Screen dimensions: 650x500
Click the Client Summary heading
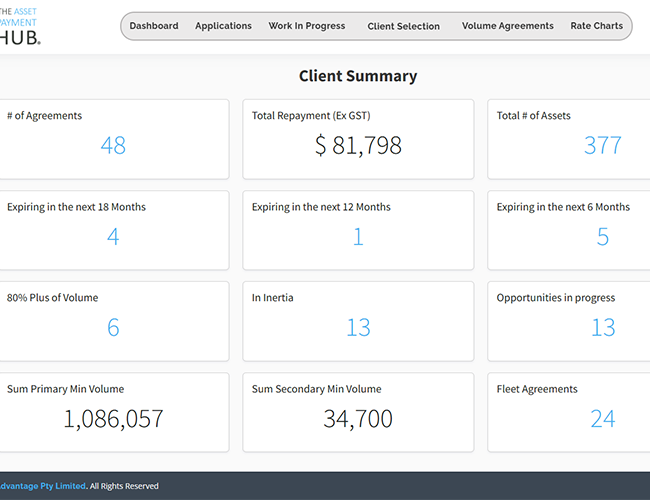358,76
